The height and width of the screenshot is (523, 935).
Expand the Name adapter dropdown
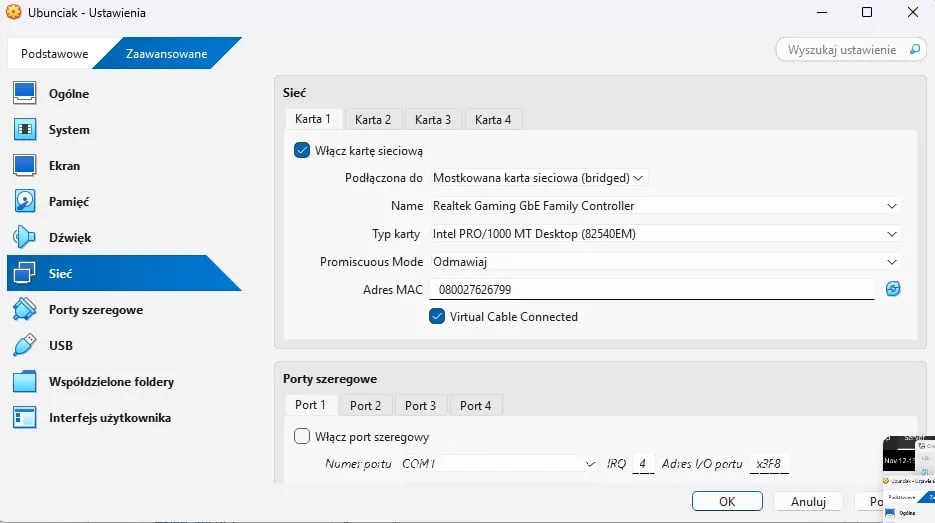665,206
